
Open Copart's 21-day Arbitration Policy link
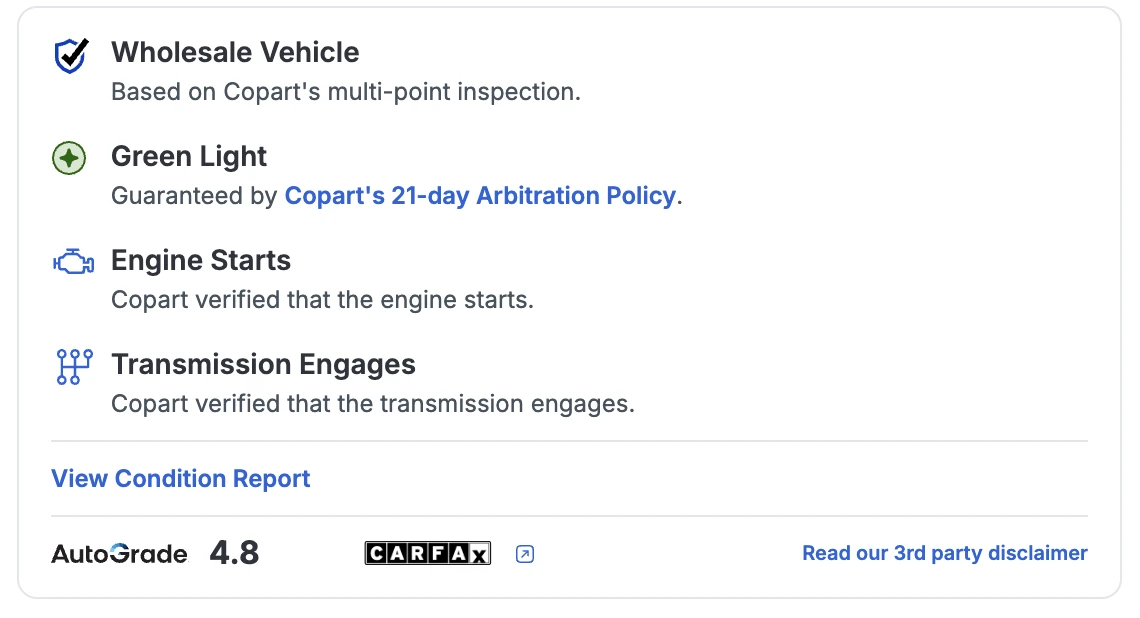480,196
